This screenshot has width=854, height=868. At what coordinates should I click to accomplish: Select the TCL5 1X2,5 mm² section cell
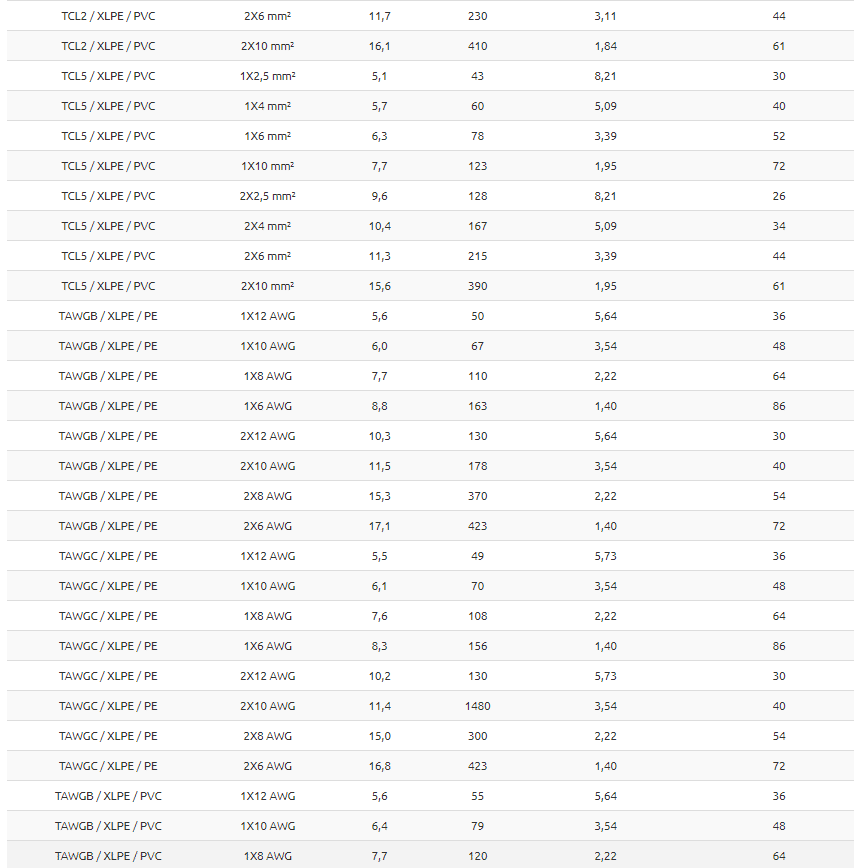tap(267, 76)
